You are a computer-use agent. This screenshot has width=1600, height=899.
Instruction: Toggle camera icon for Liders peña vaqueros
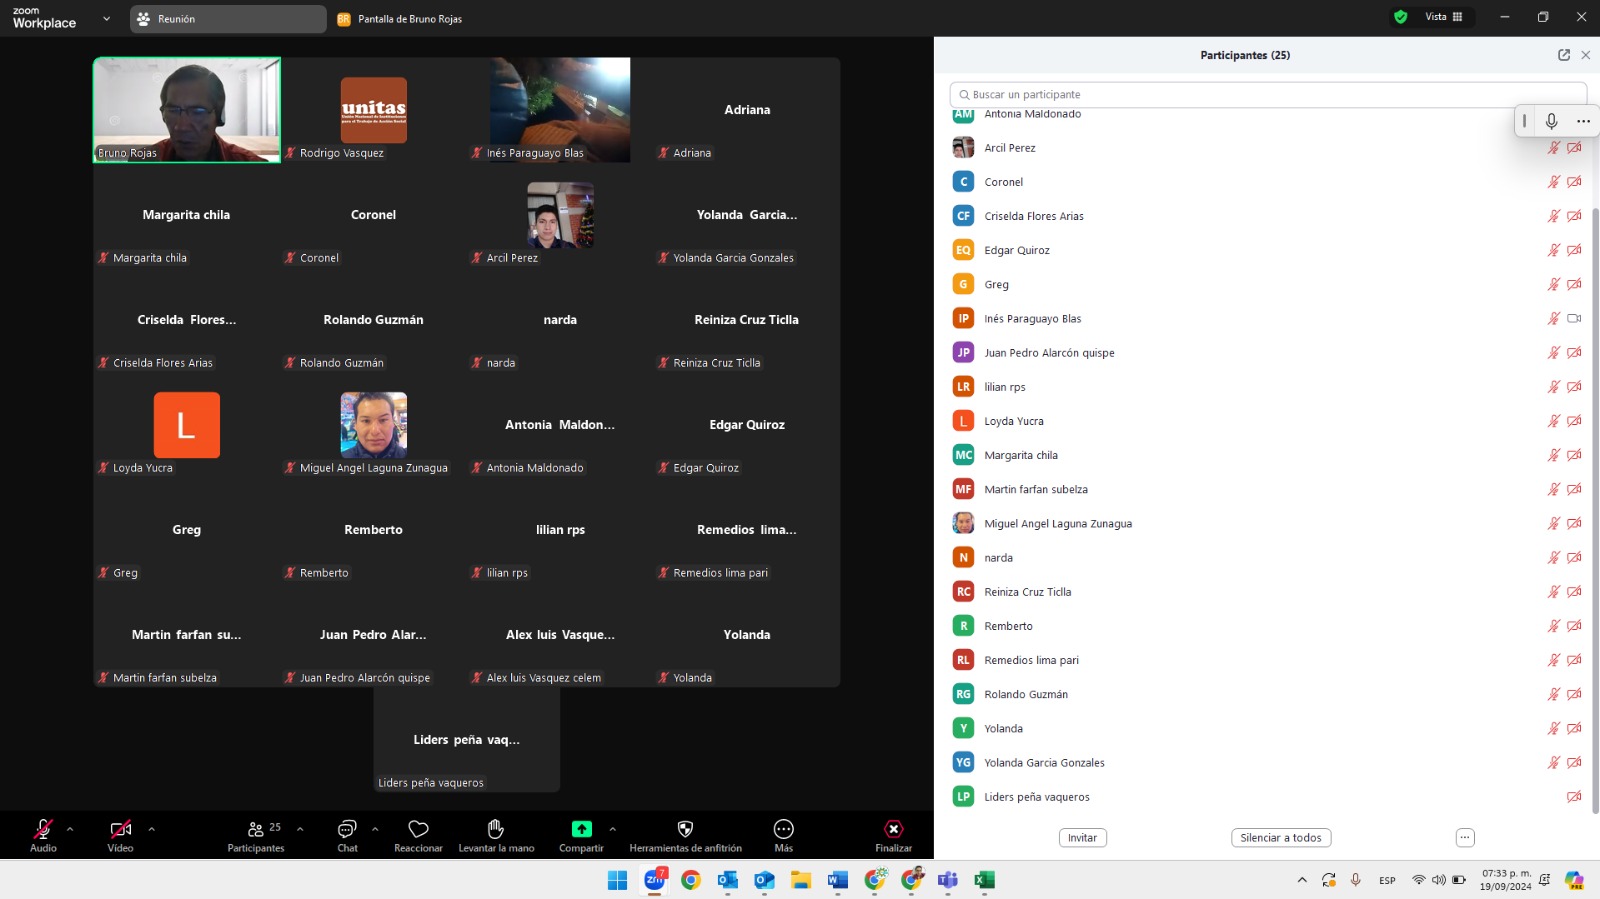pyautogui.click(x=1574, y=797)
